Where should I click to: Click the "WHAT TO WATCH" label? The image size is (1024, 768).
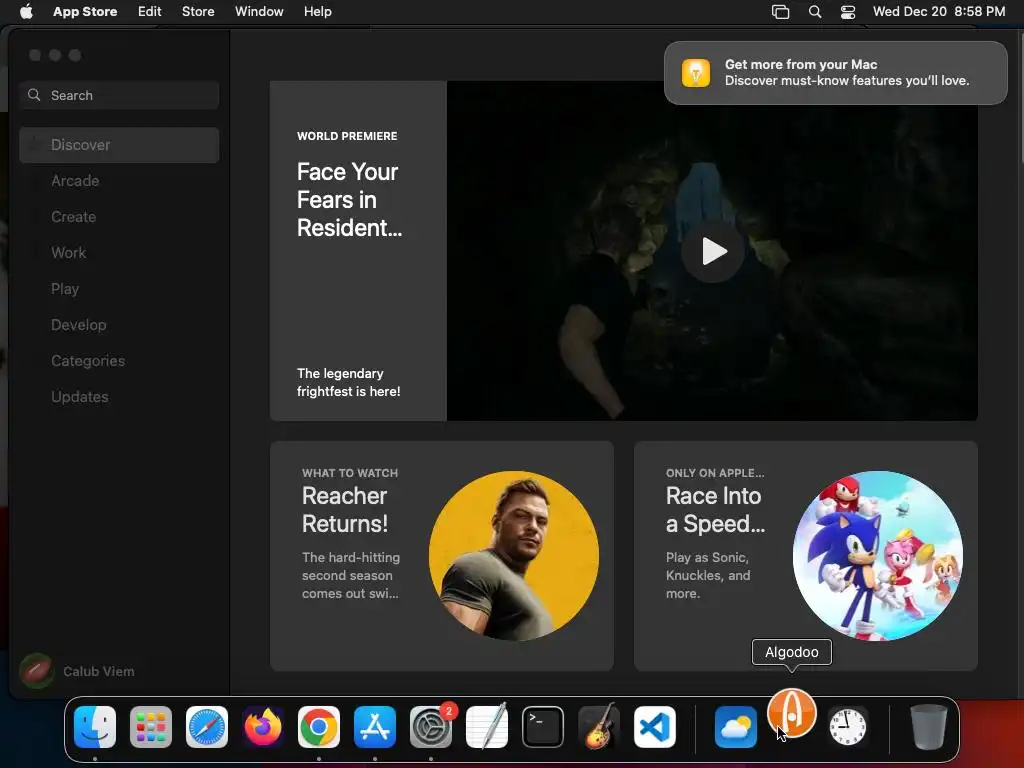coord(350,473)
